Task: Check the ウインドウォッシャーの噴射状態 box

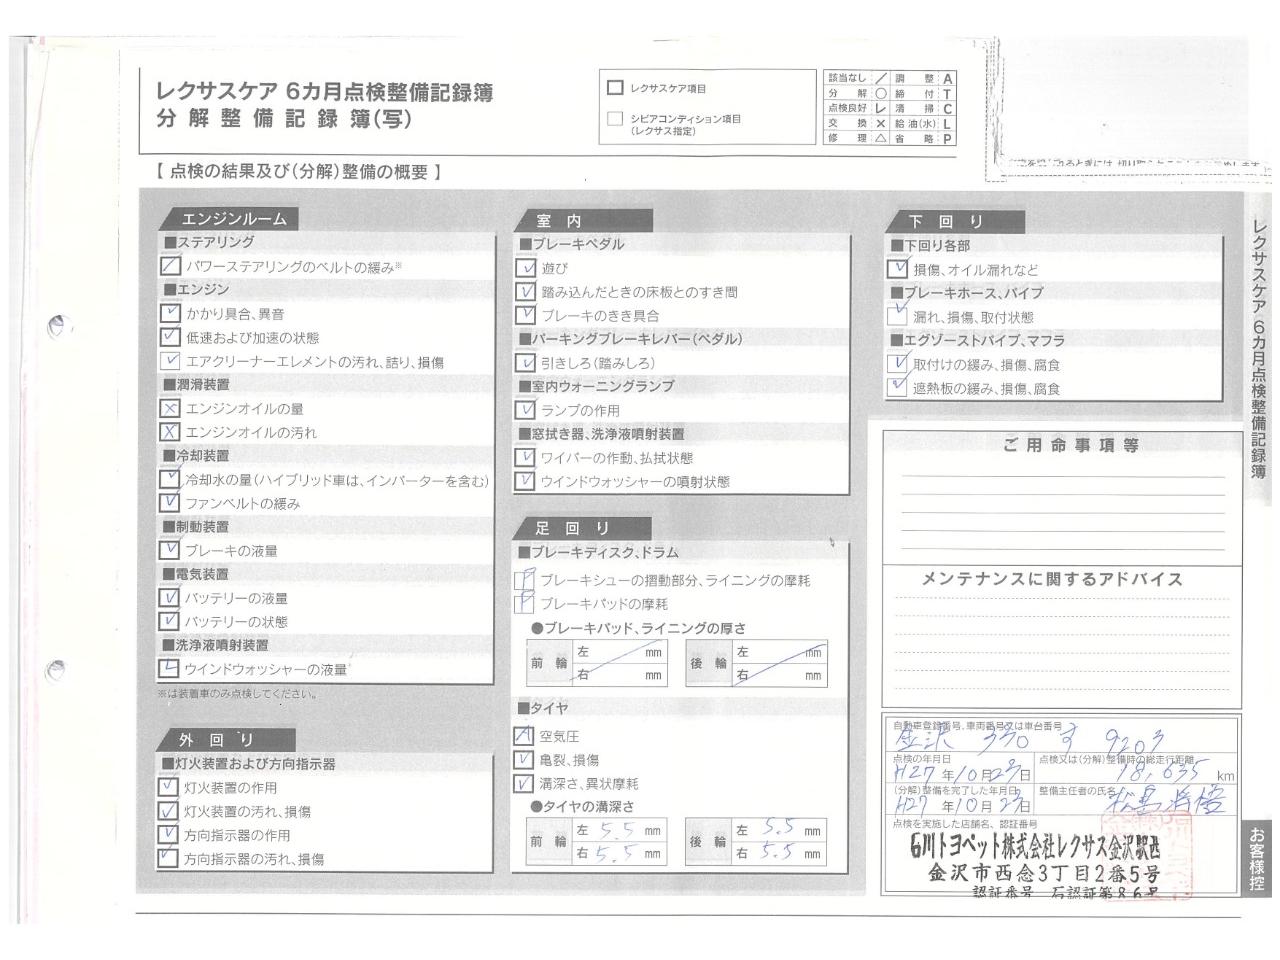Action: click(x=525, y=481)
